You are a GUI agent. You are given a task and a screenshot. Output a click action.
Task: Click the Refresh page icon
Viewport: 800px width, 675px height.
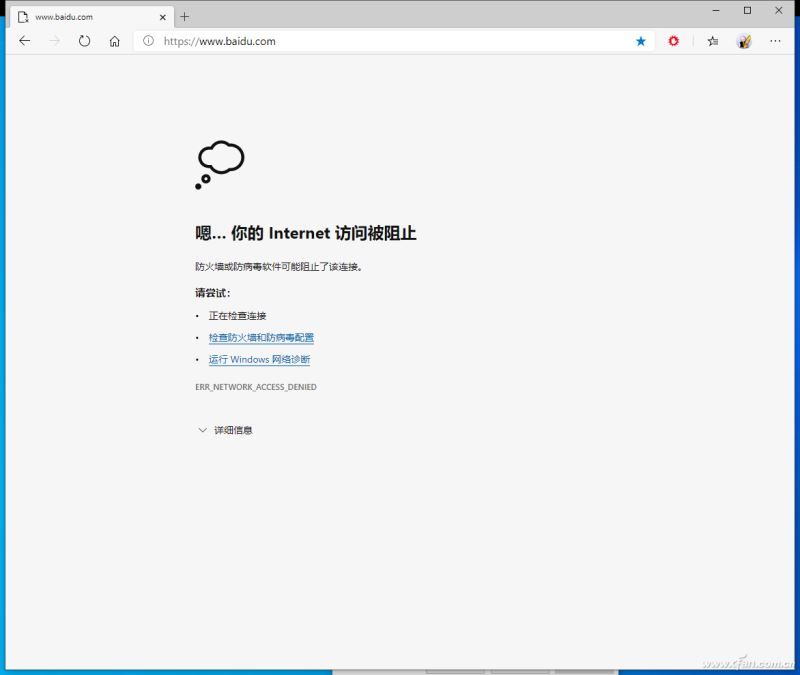pyautogui.click(x=85, y=41)
